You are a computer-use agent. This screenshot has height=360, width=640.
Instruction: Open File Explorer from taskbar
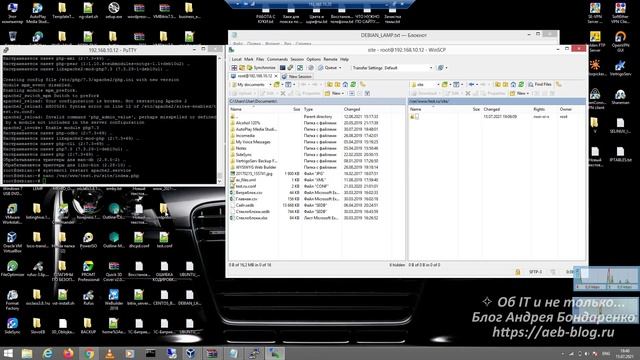point(27,353)
